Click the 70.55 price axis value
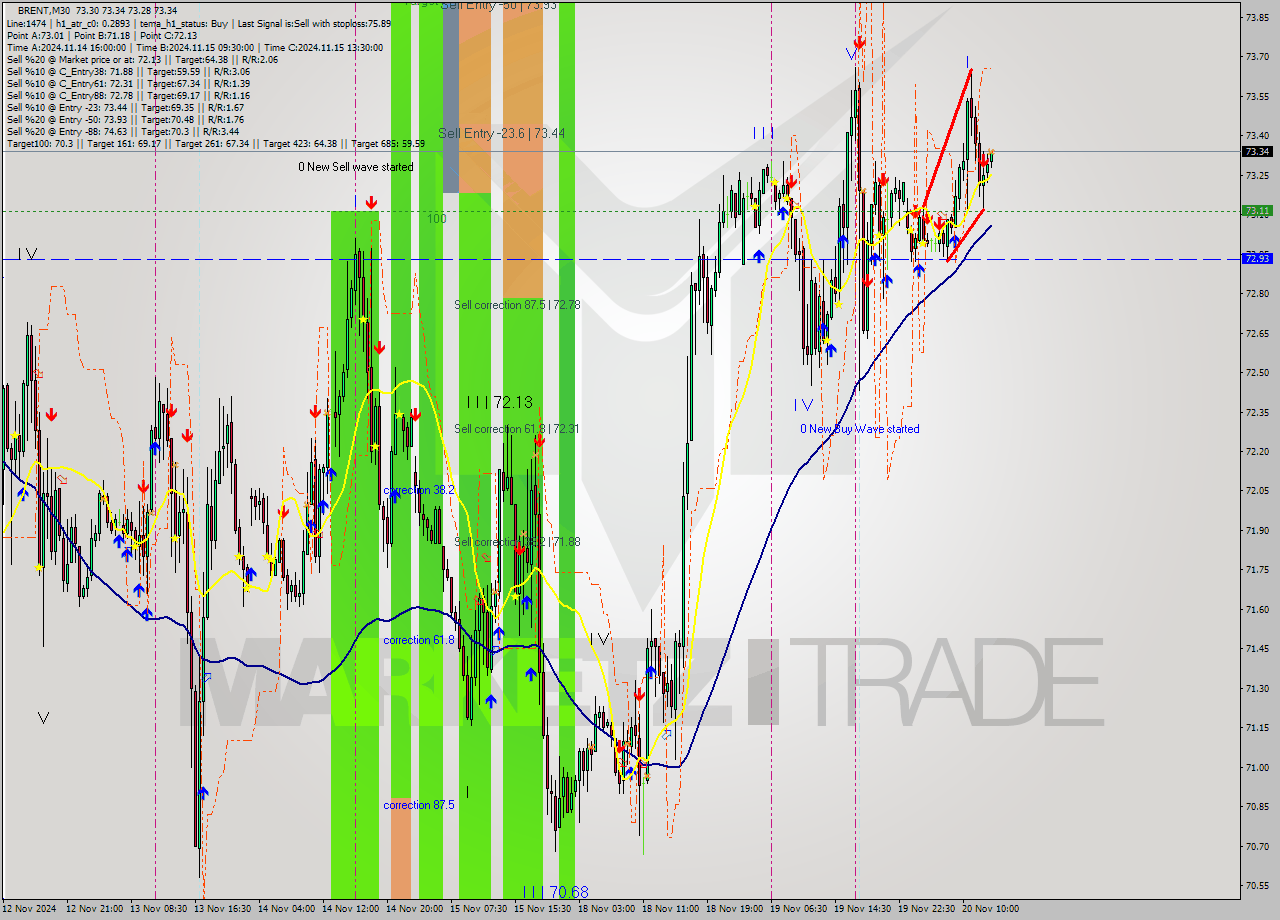Viewport: 1280px width, 920px height. (x=1257, y=886)
